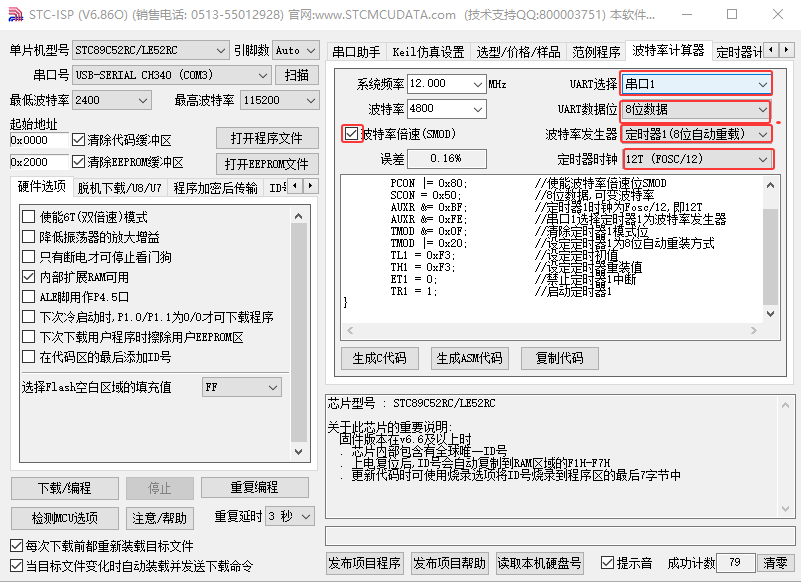
Task: Click the 0x2000 EEPROM address field
Action: pyautogui.click(x=39, y=162)
